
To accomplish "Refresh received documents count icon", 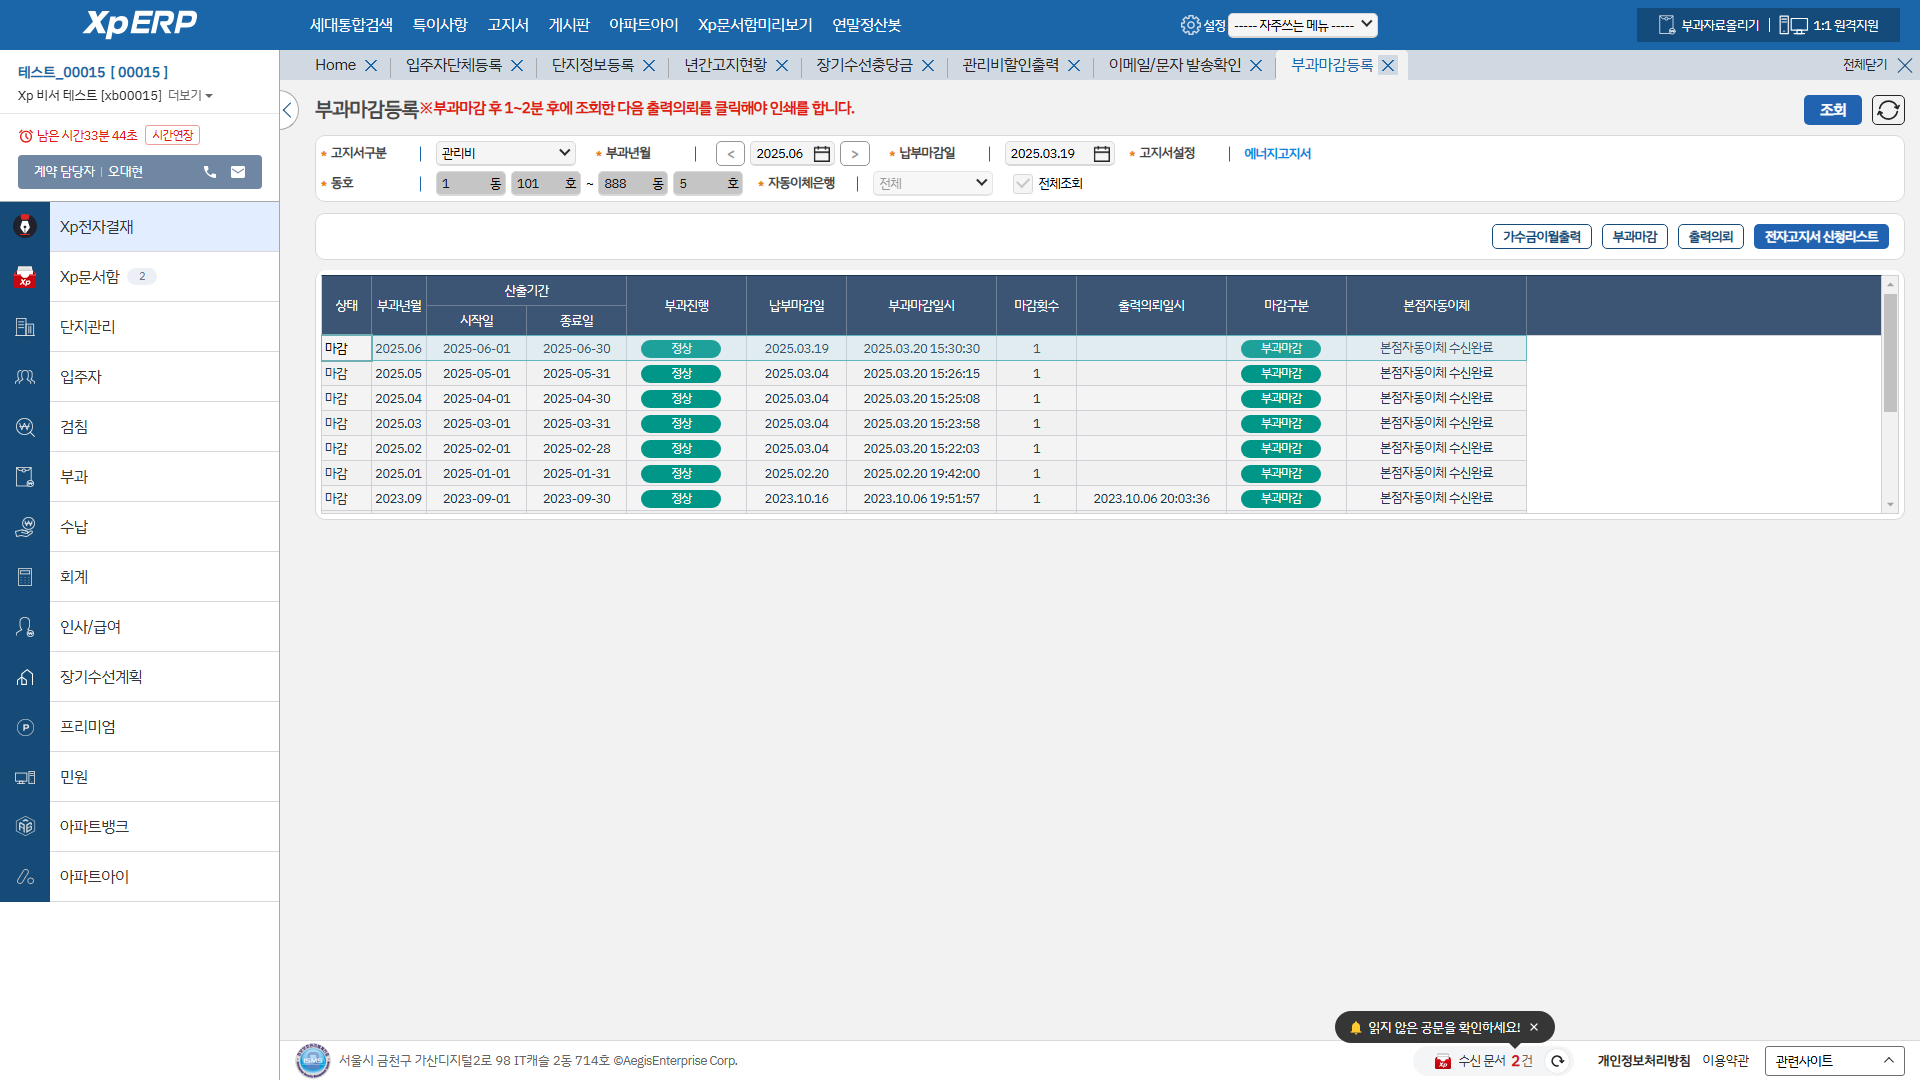I will (x=1557, y=1061).
